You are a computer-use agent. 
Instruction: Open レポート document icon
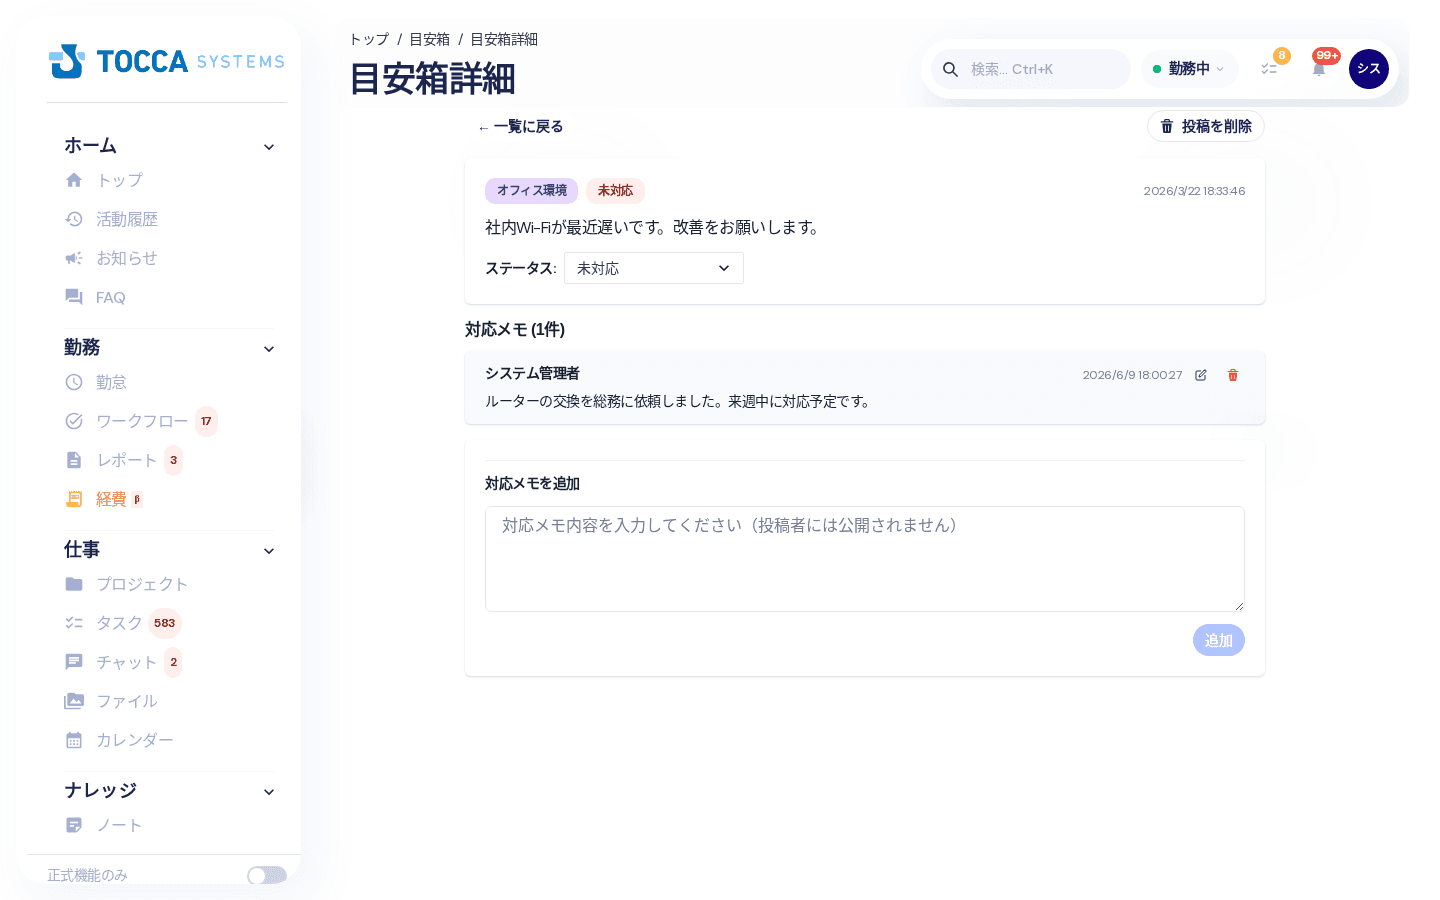tap(74, 460)
